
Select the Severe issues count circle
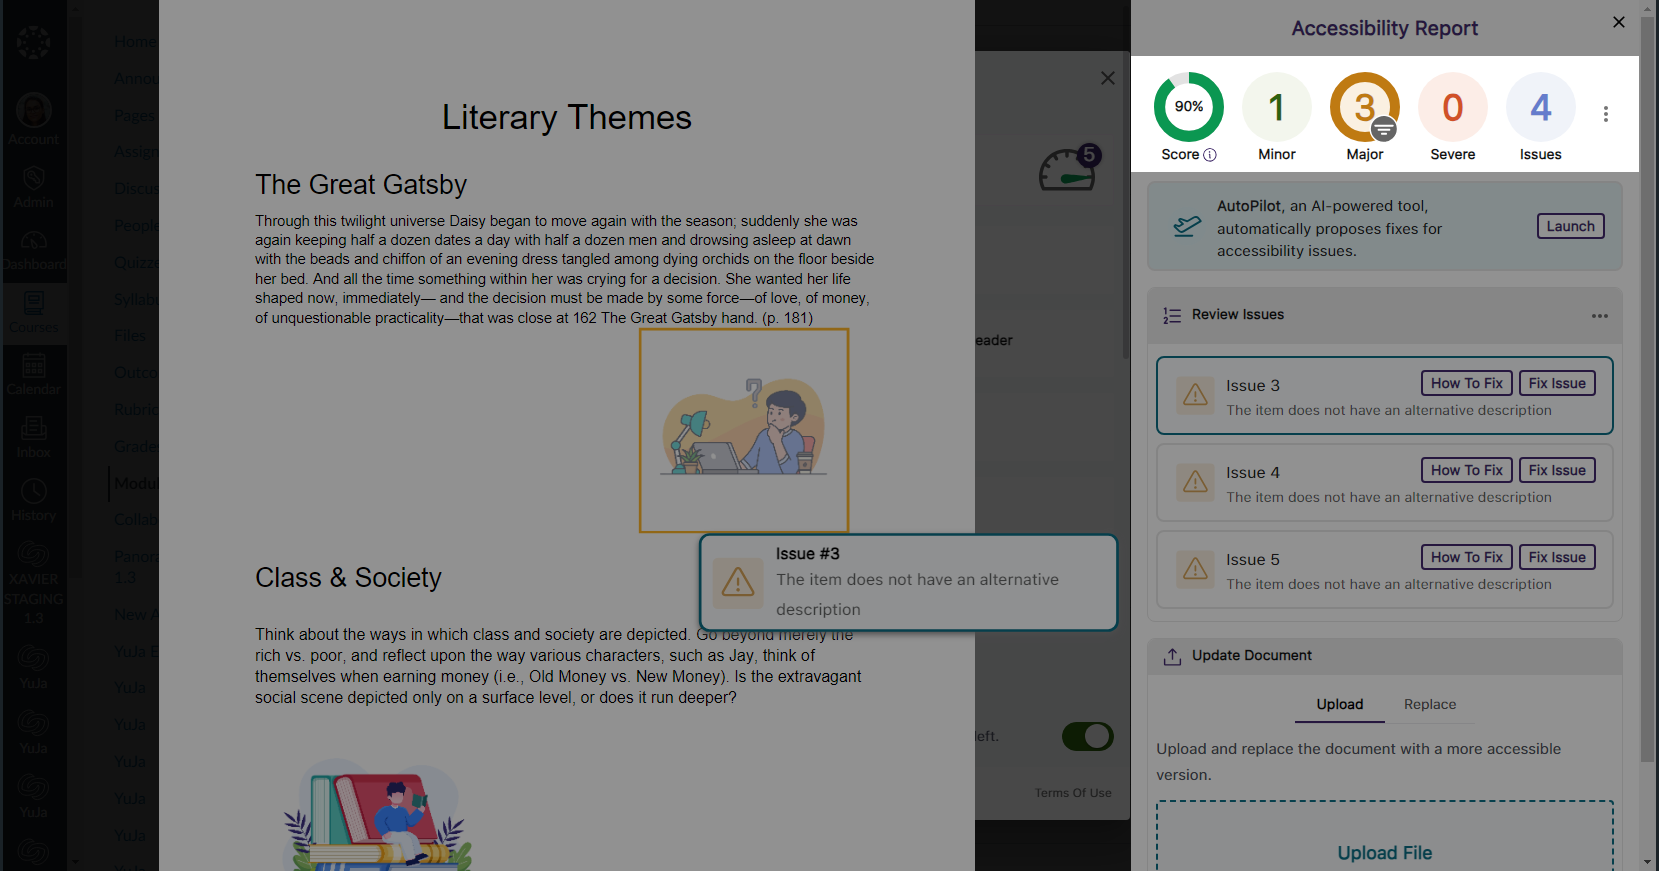tap(1452, 108)
